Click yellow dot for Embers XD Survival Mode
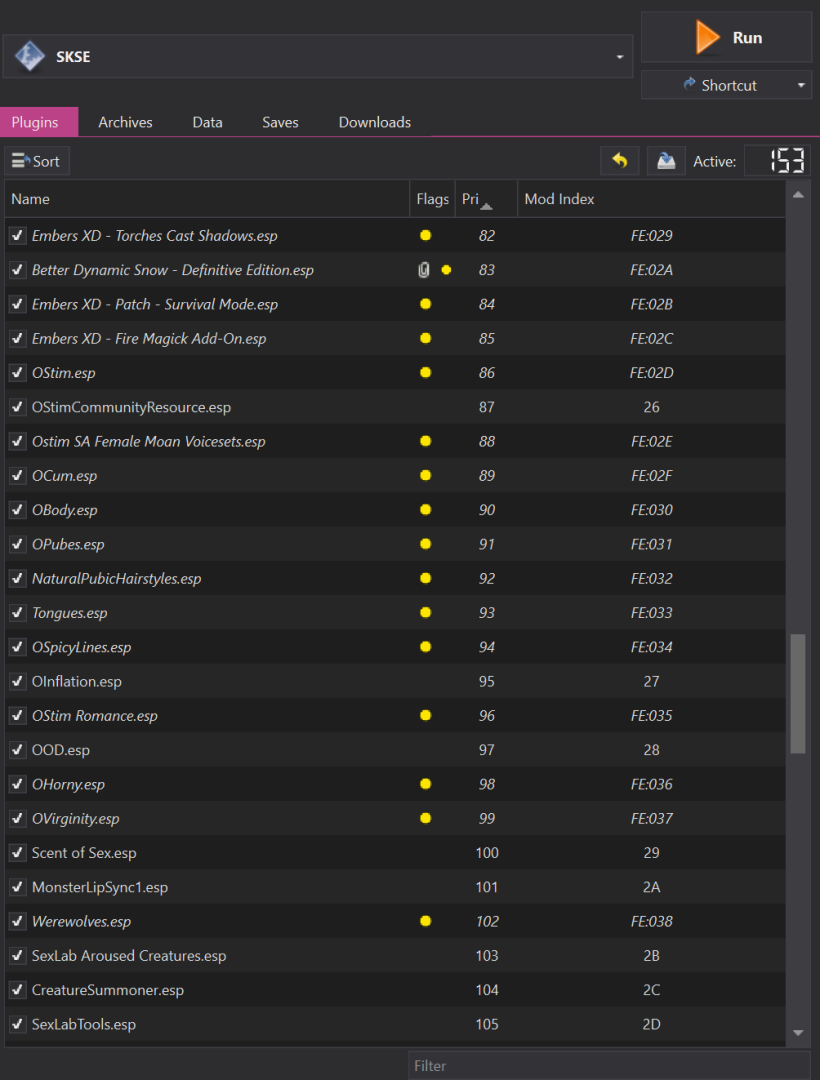Screen dimensions: 820x1080 [x=425, y=304]
